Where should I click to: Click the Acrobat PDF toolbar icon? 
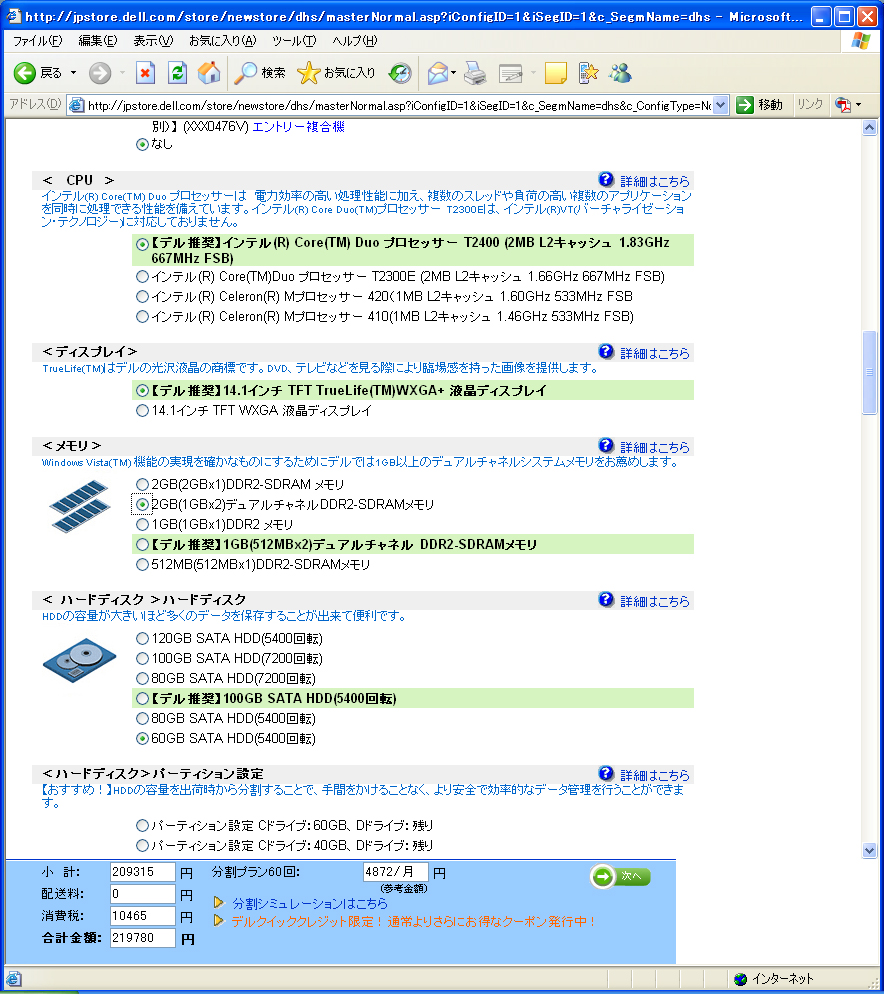click(843, 105)
